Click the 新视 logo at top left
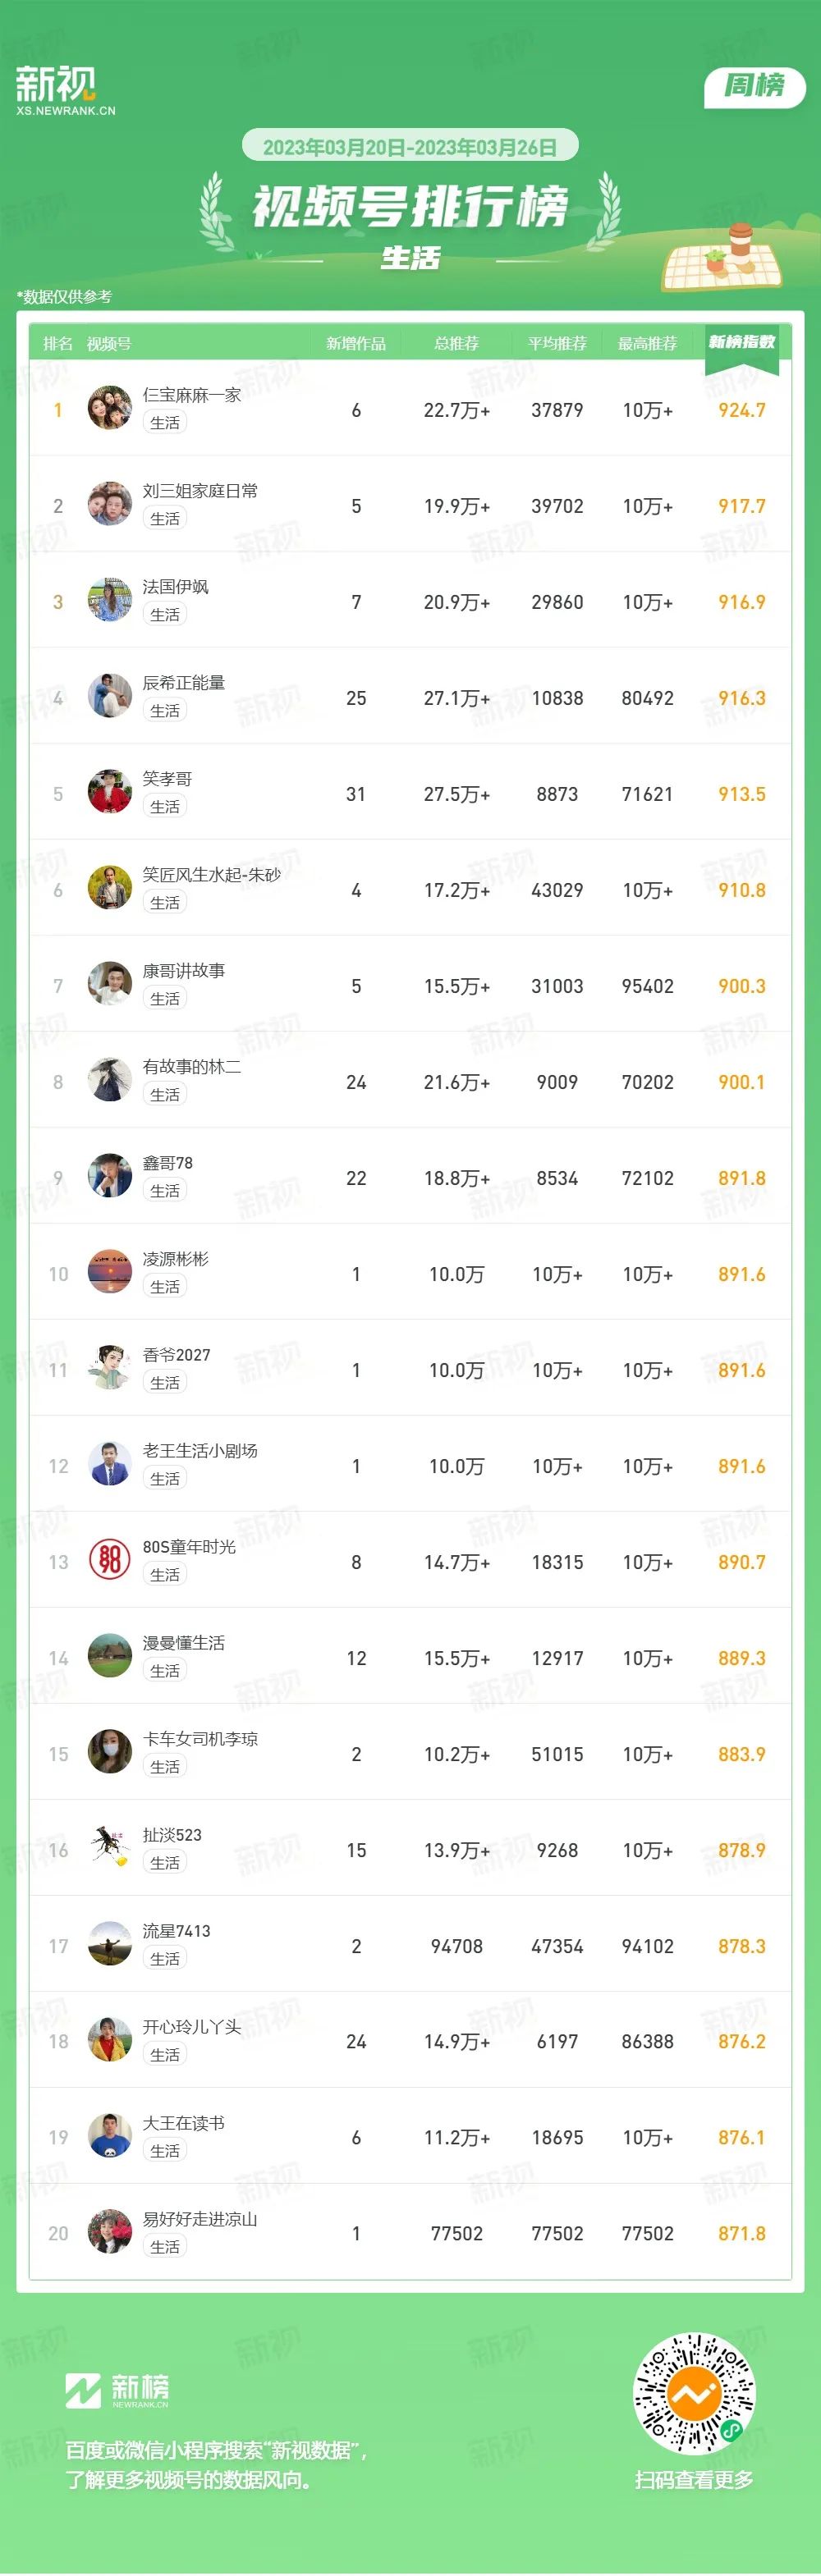This screenshot has height=2576, width=821. click(x=65, y=90)
